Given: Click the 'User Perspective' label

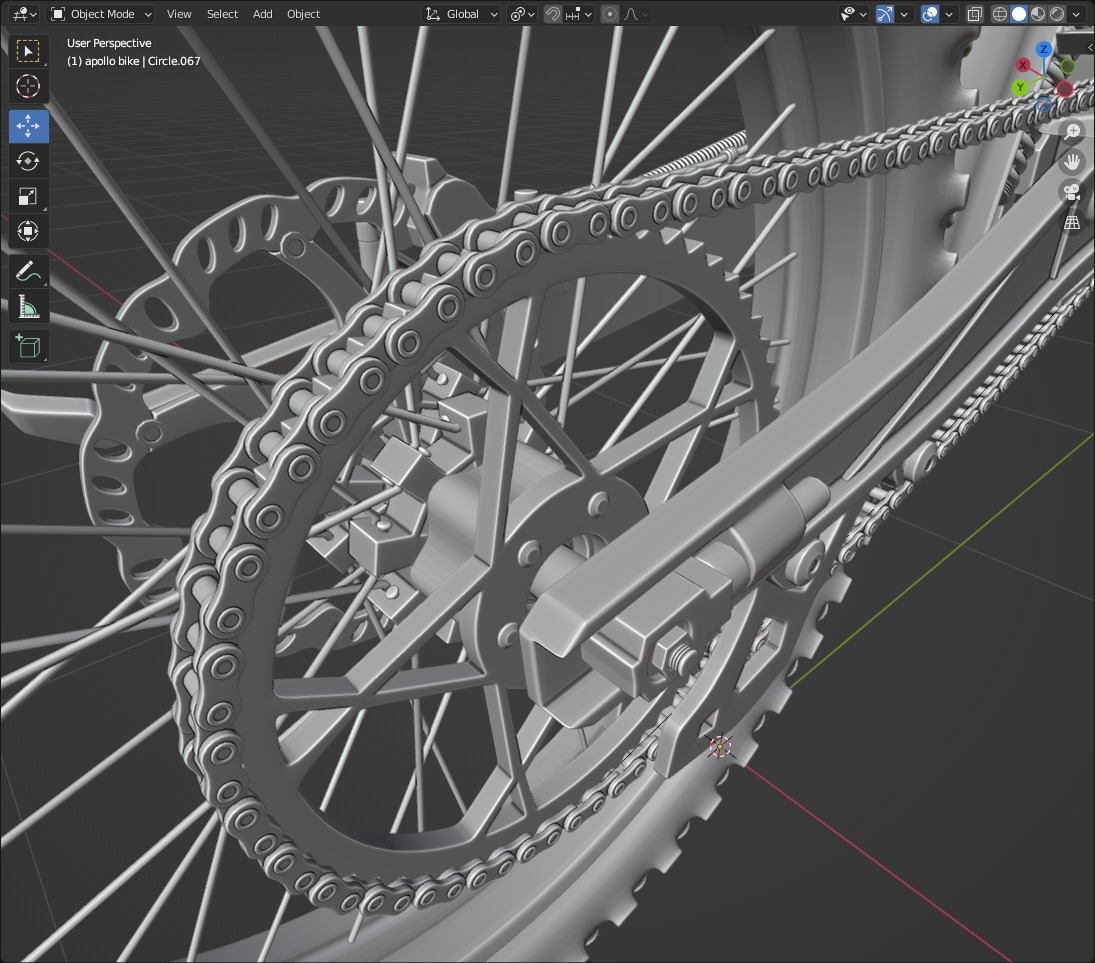Looking at the screenshot, I should pos(109,43).
